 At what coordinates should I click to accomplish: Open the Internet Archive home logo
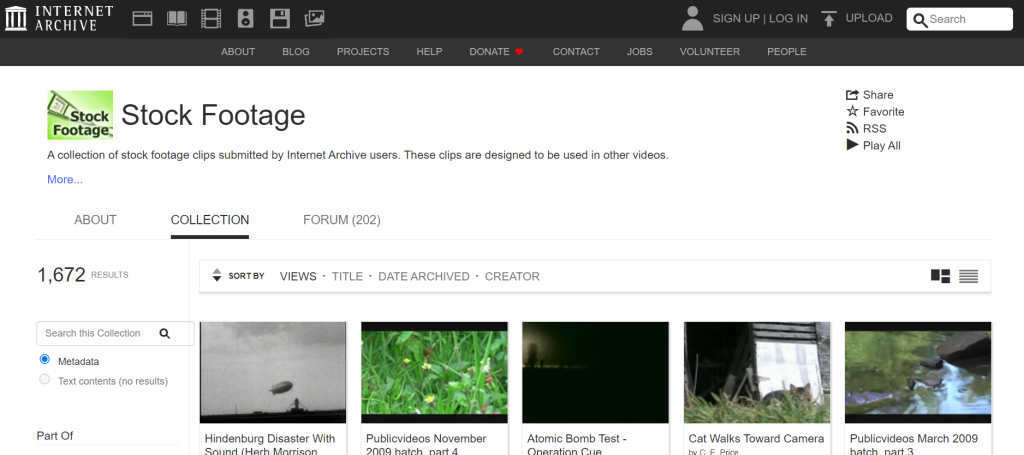coord(59,18)
